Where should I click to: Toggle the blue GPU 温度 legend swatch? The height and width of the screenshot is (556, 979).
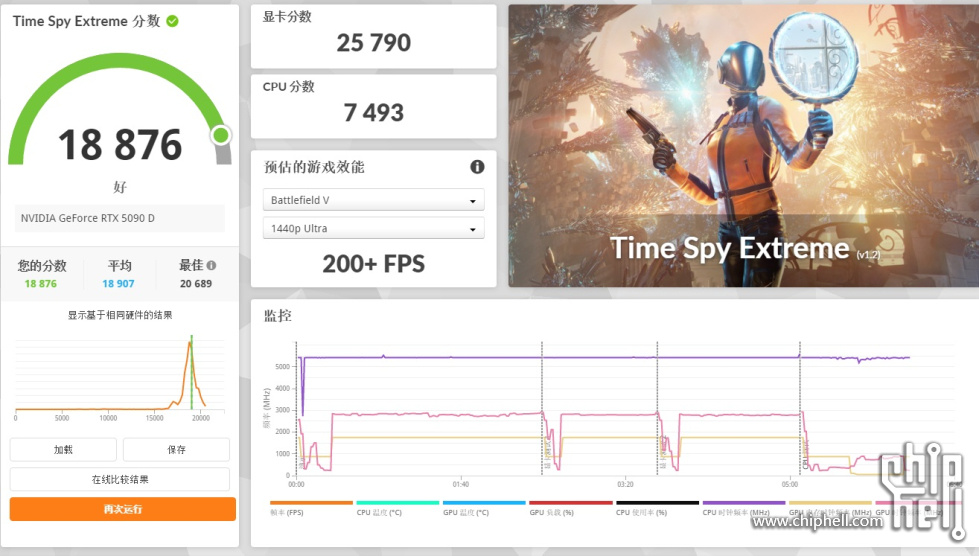click(x=484, y=502)
